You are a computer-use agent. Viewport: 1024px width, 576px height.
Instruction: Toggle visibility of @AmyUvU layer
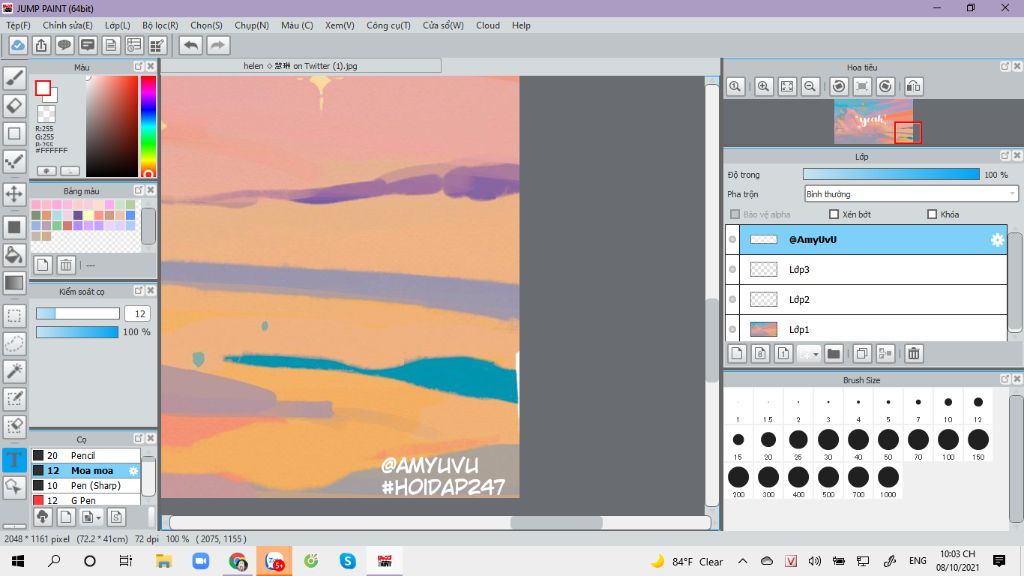coord(732,240)
